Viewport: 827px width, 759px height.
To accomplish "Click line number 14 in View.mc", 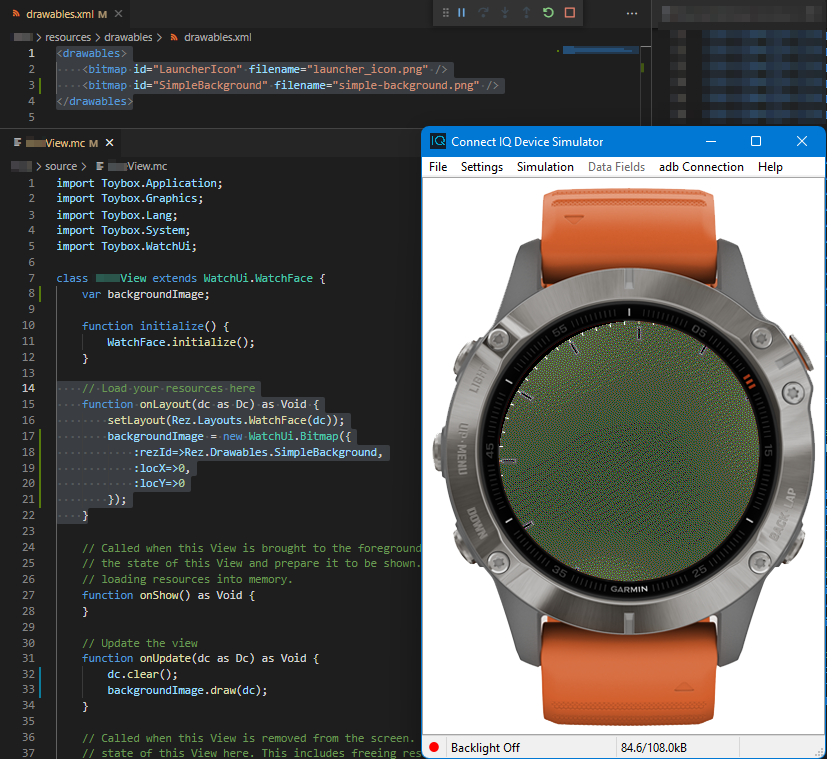I will point(28,388).
